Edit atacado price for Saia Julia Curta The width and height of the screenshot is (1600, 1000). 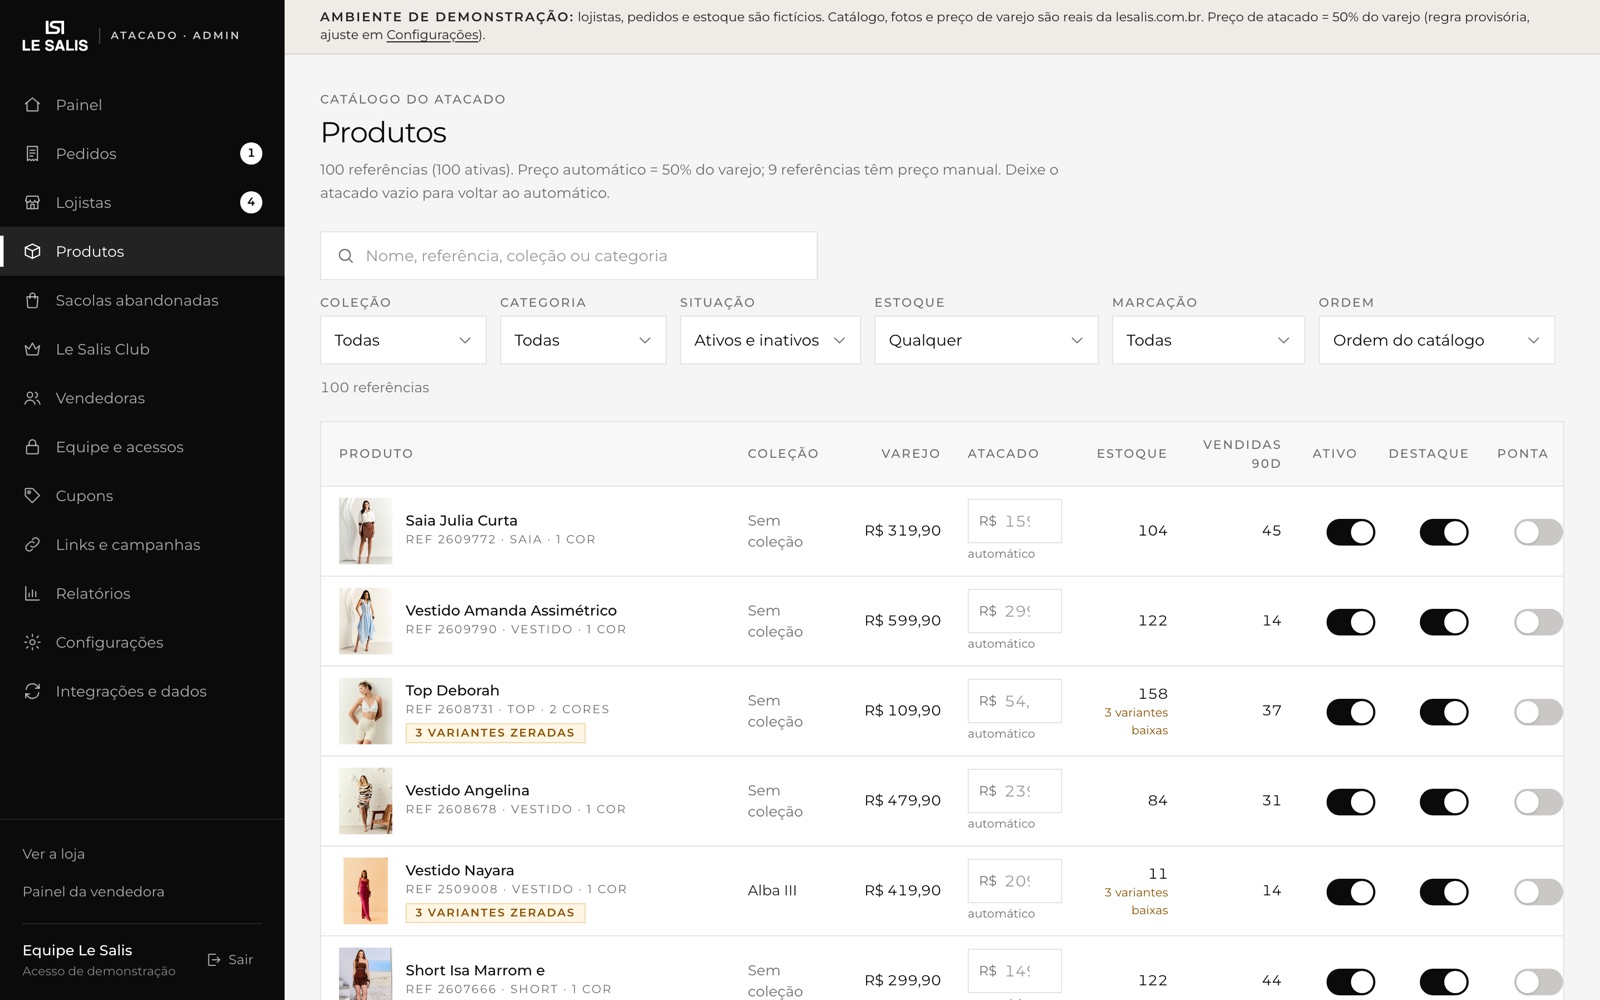[1014, 521]
